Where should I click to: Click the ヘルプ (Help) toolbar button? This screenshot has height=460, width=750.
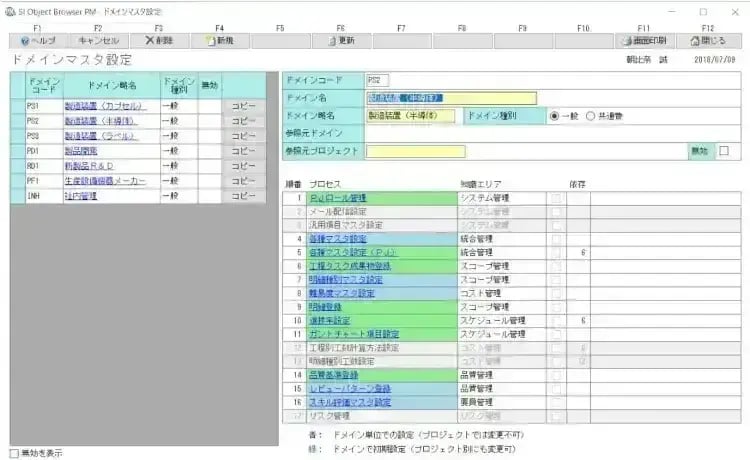[x=38, y=41]
